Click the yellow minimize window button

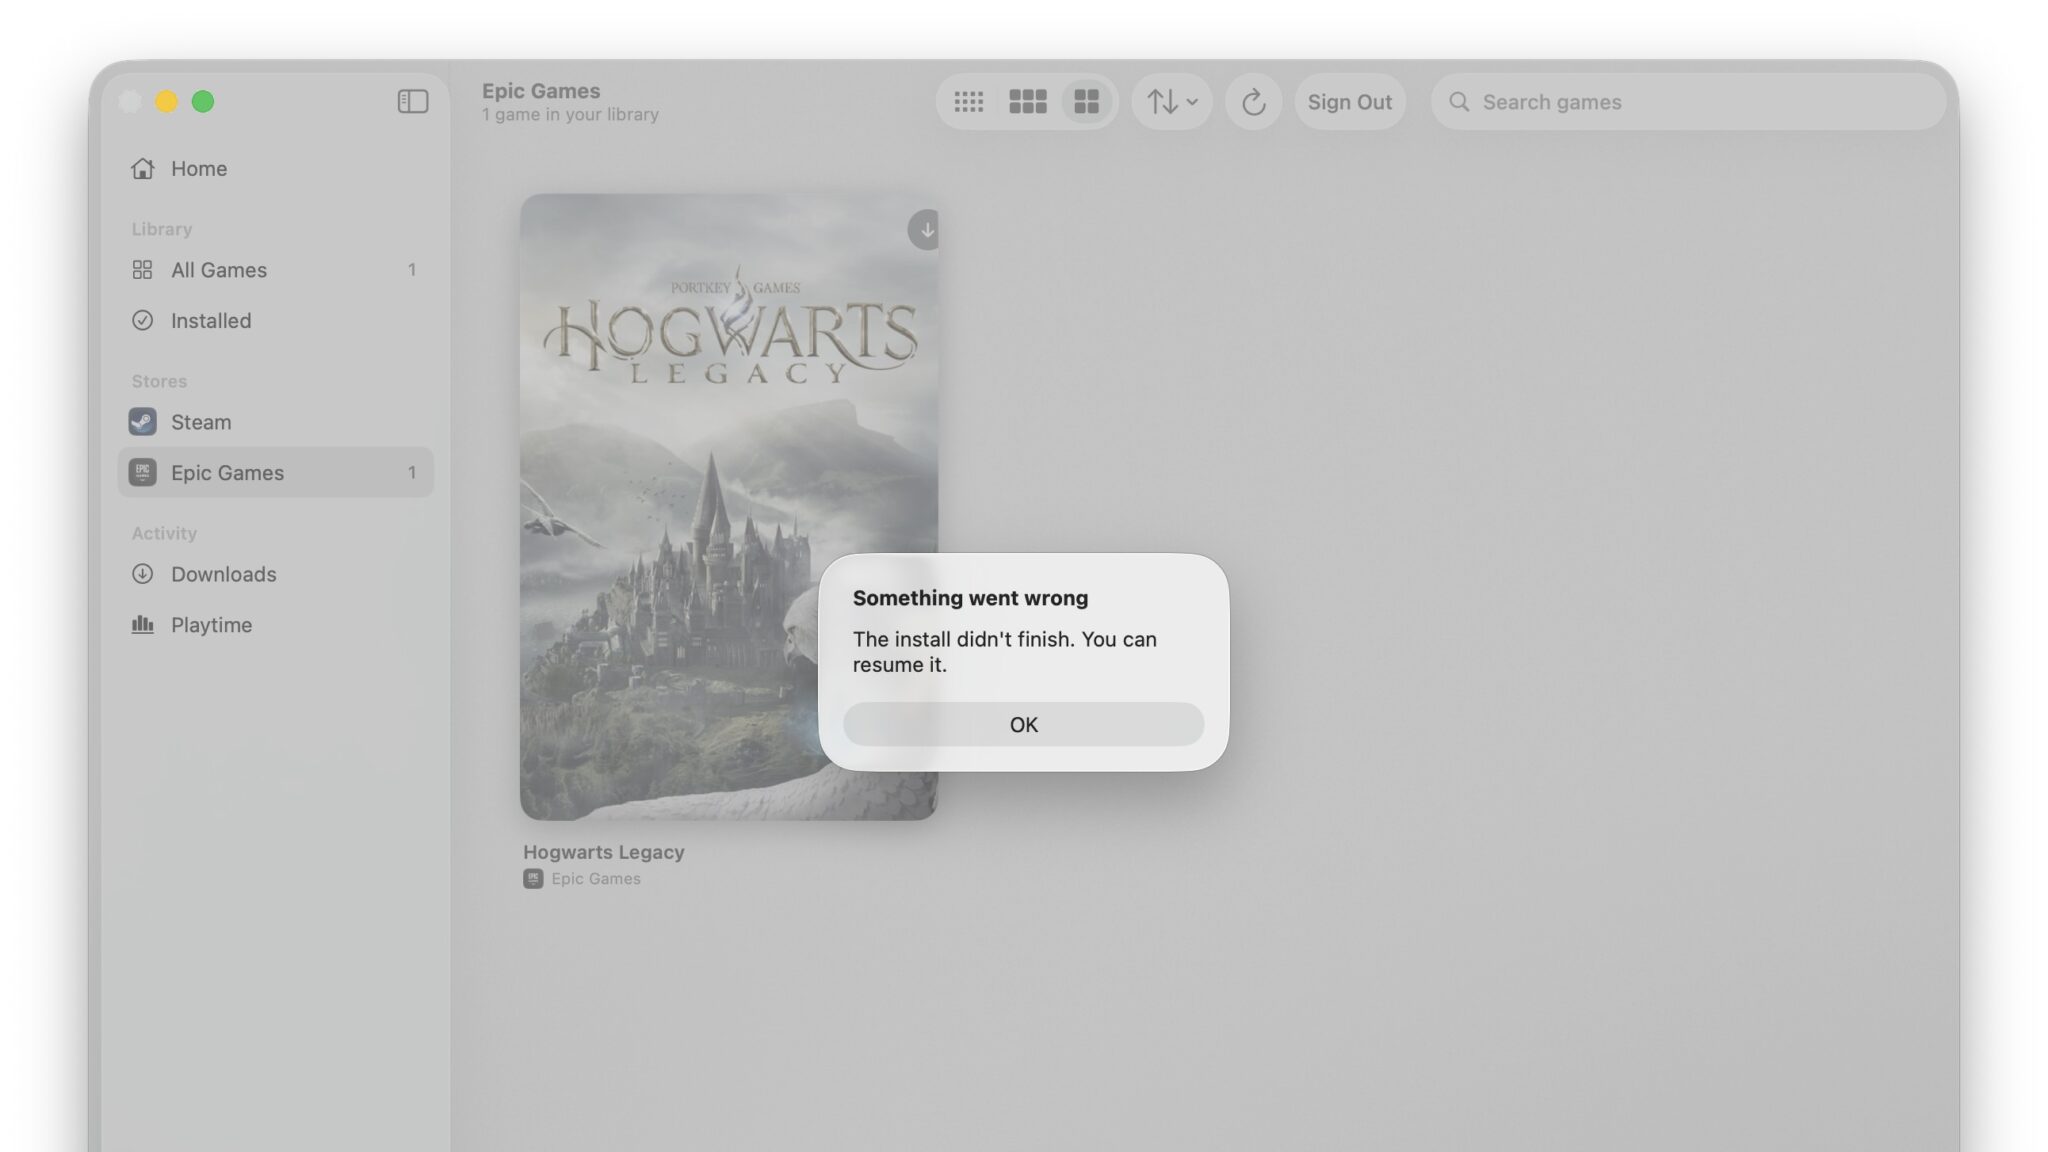point(167,101)
